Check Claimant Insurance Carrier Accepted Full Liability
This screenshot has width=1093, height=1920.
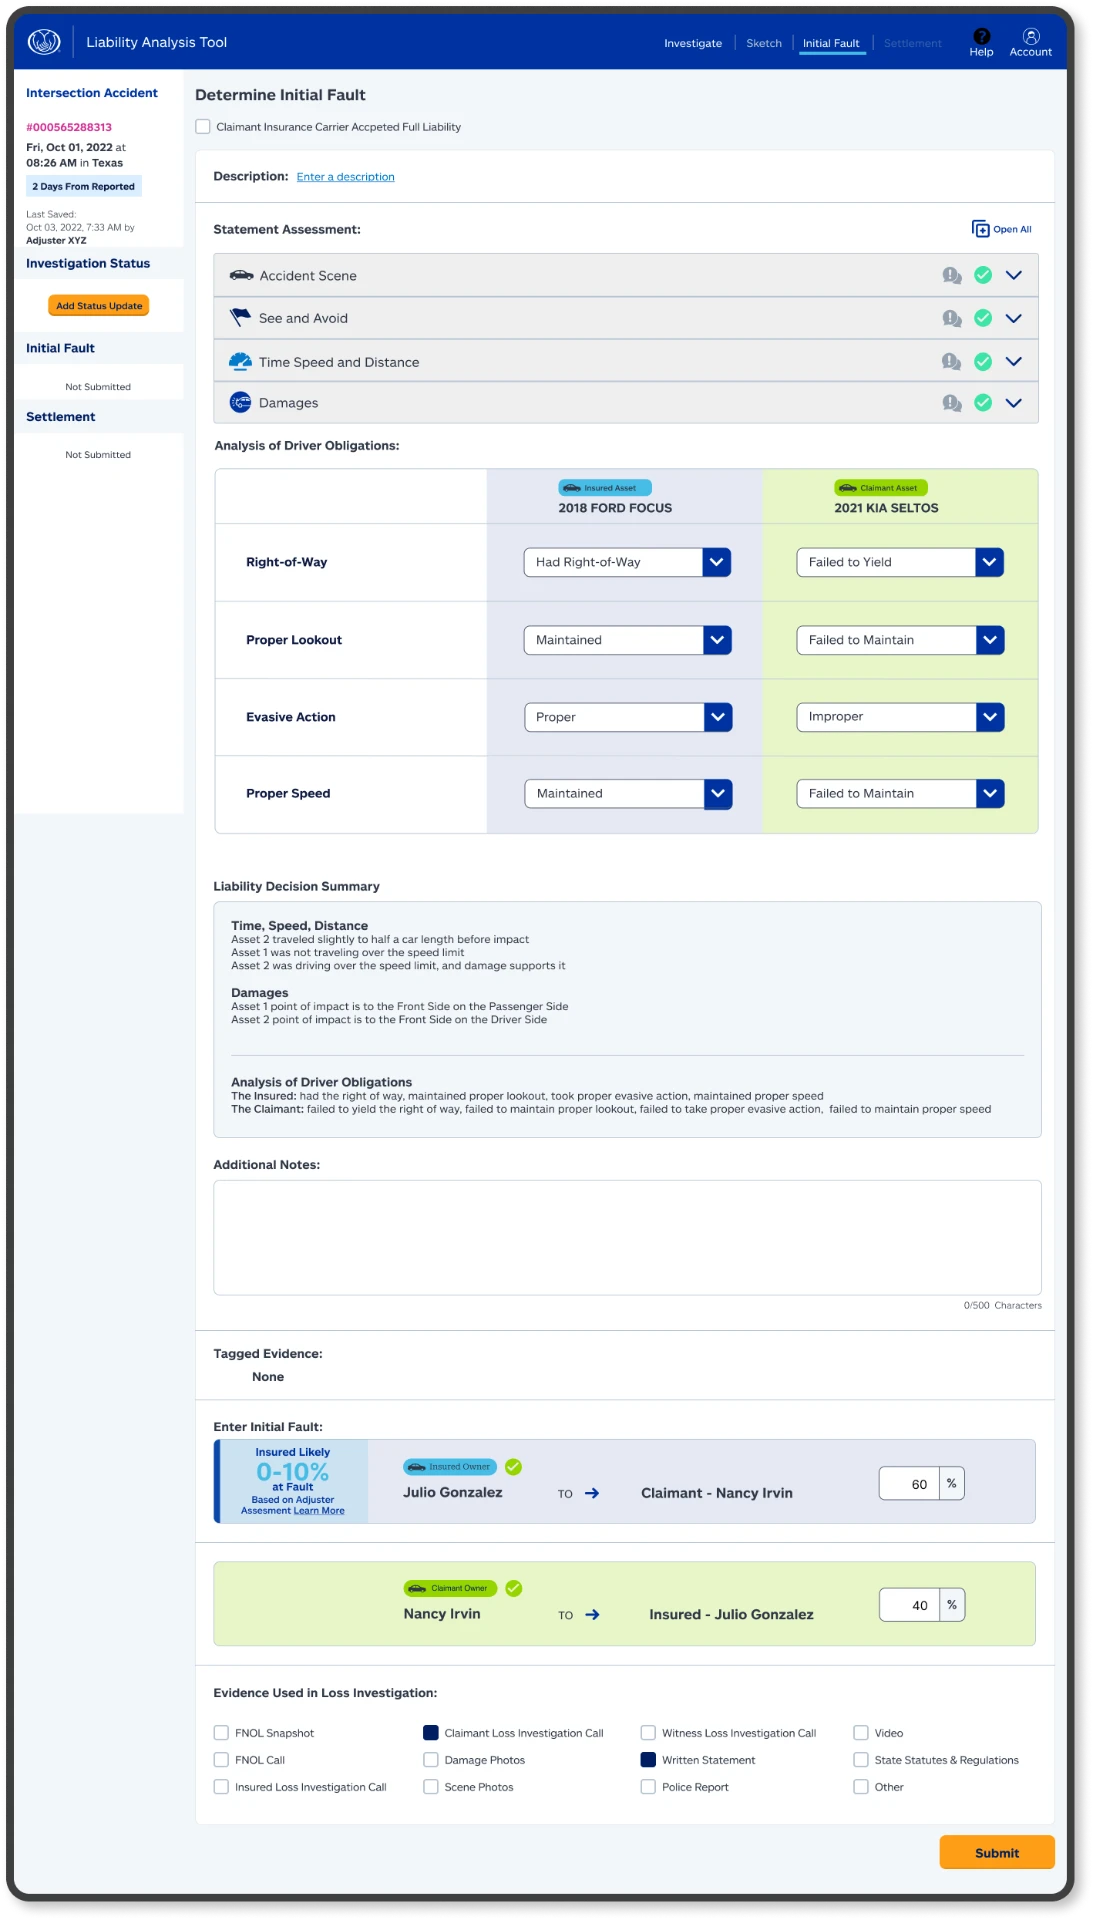pyautogui.click(x=203, y=126)
